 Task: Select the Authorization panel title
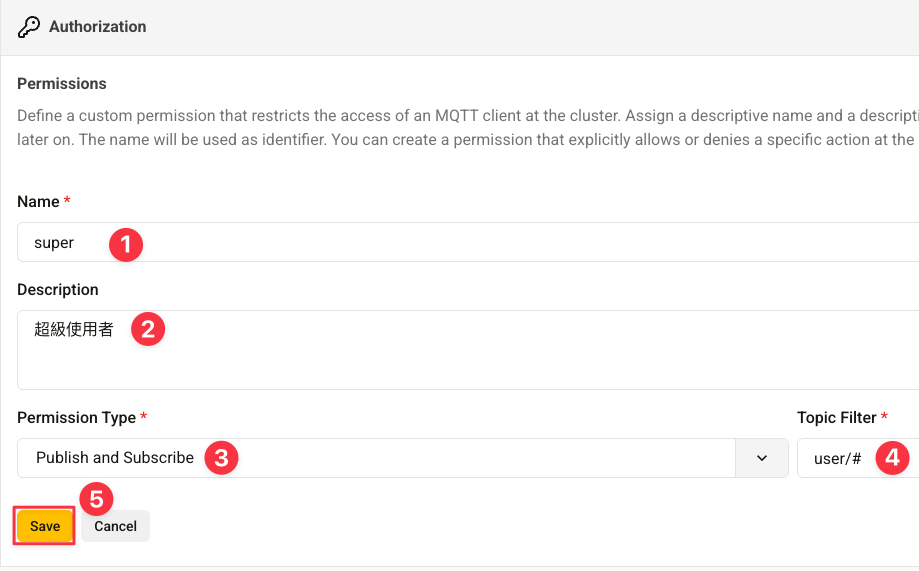[98, 27]
